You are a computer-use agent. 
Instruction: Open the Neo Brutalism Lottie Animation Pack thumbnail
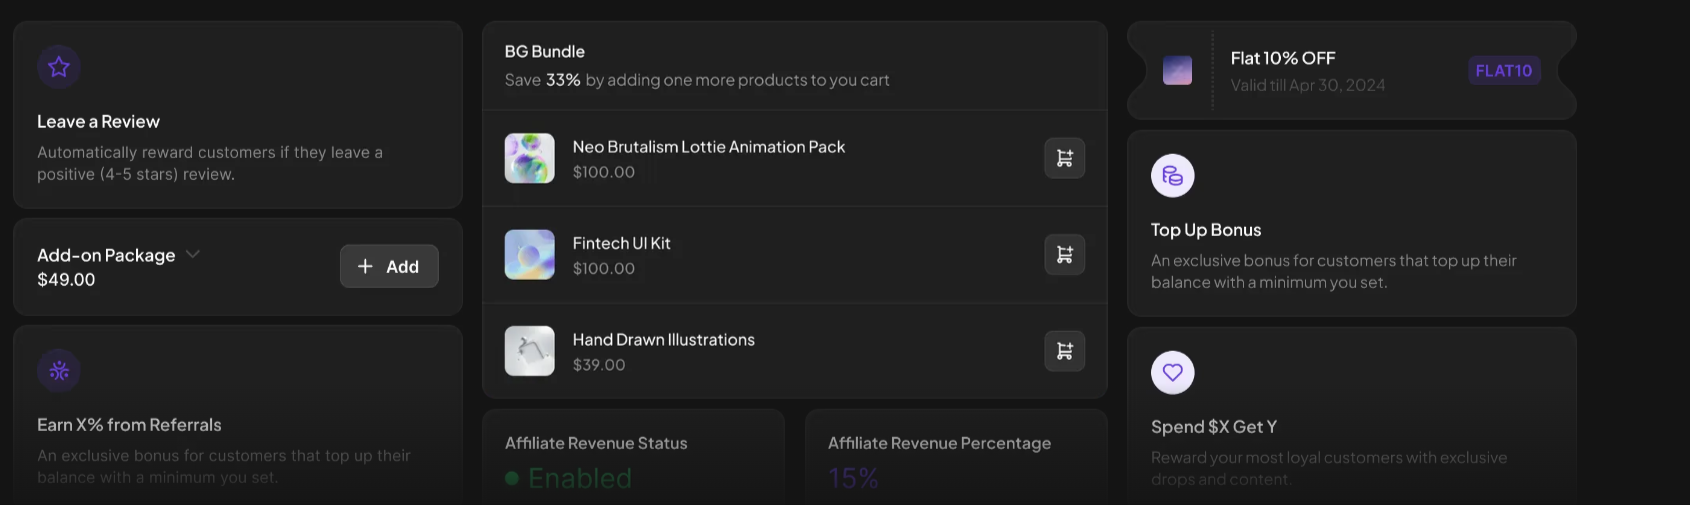tap(529, 158)
